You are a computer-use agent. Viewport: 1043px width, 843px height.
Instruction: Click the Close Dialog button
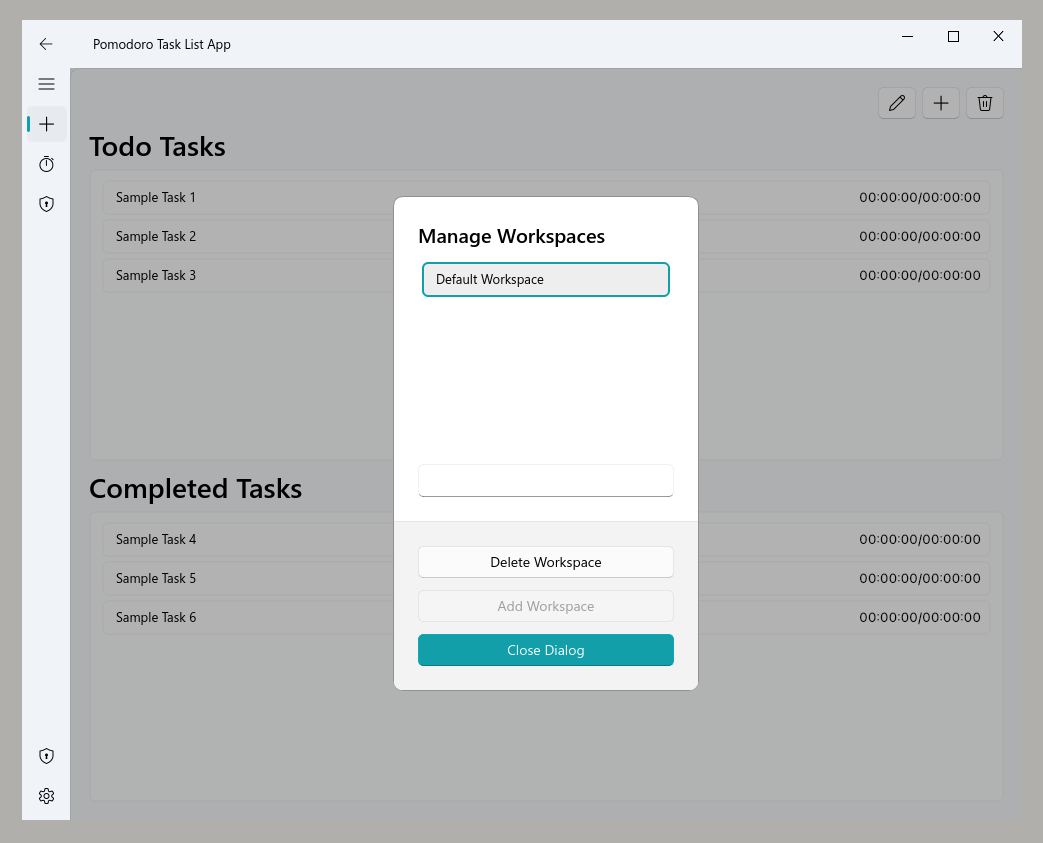coord(545,650)
